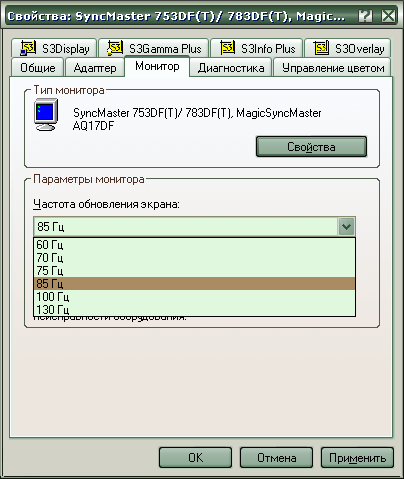Image resolution: width=404 pixels, height=479 pixels.
Task: Click the OK button
Action: [195, 458]
